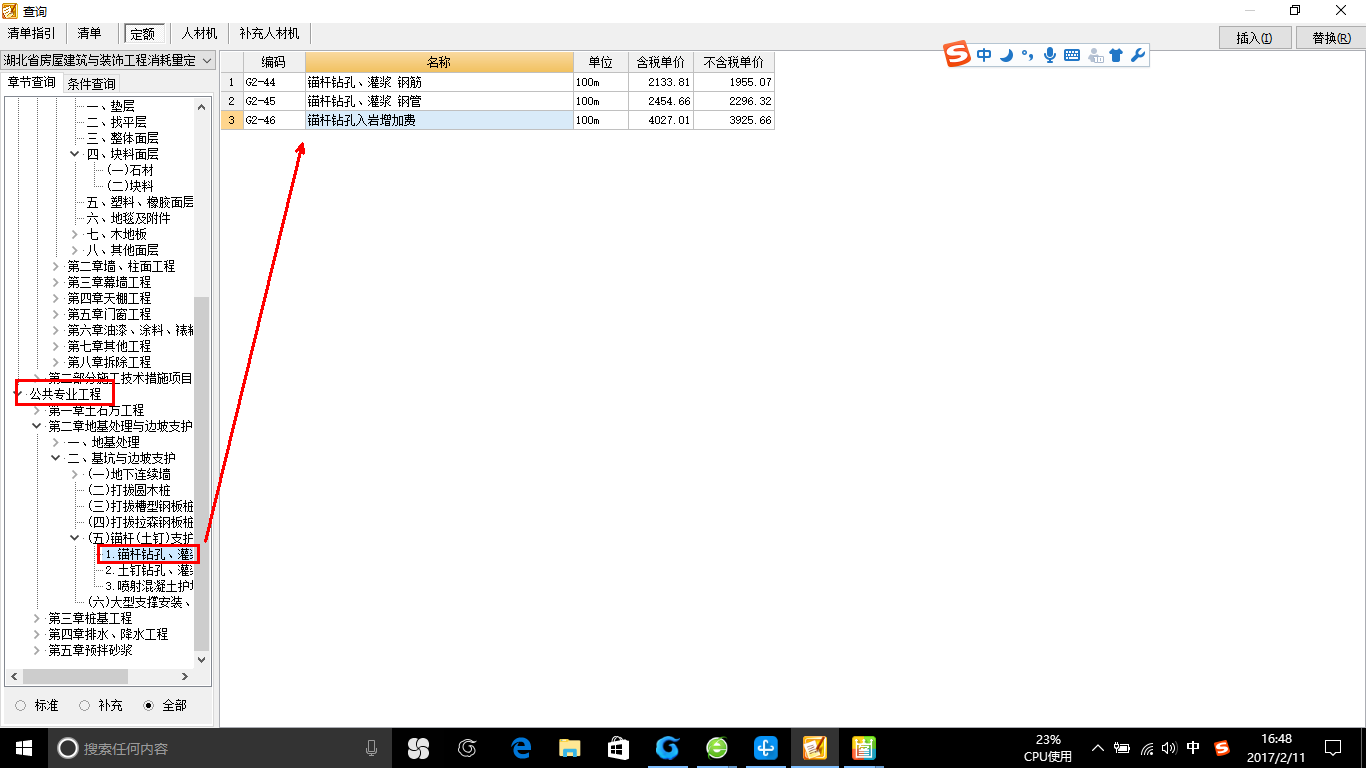
Task: Toggle Chinese/English mode on Sogou bar
Action: tap(985, 55)
